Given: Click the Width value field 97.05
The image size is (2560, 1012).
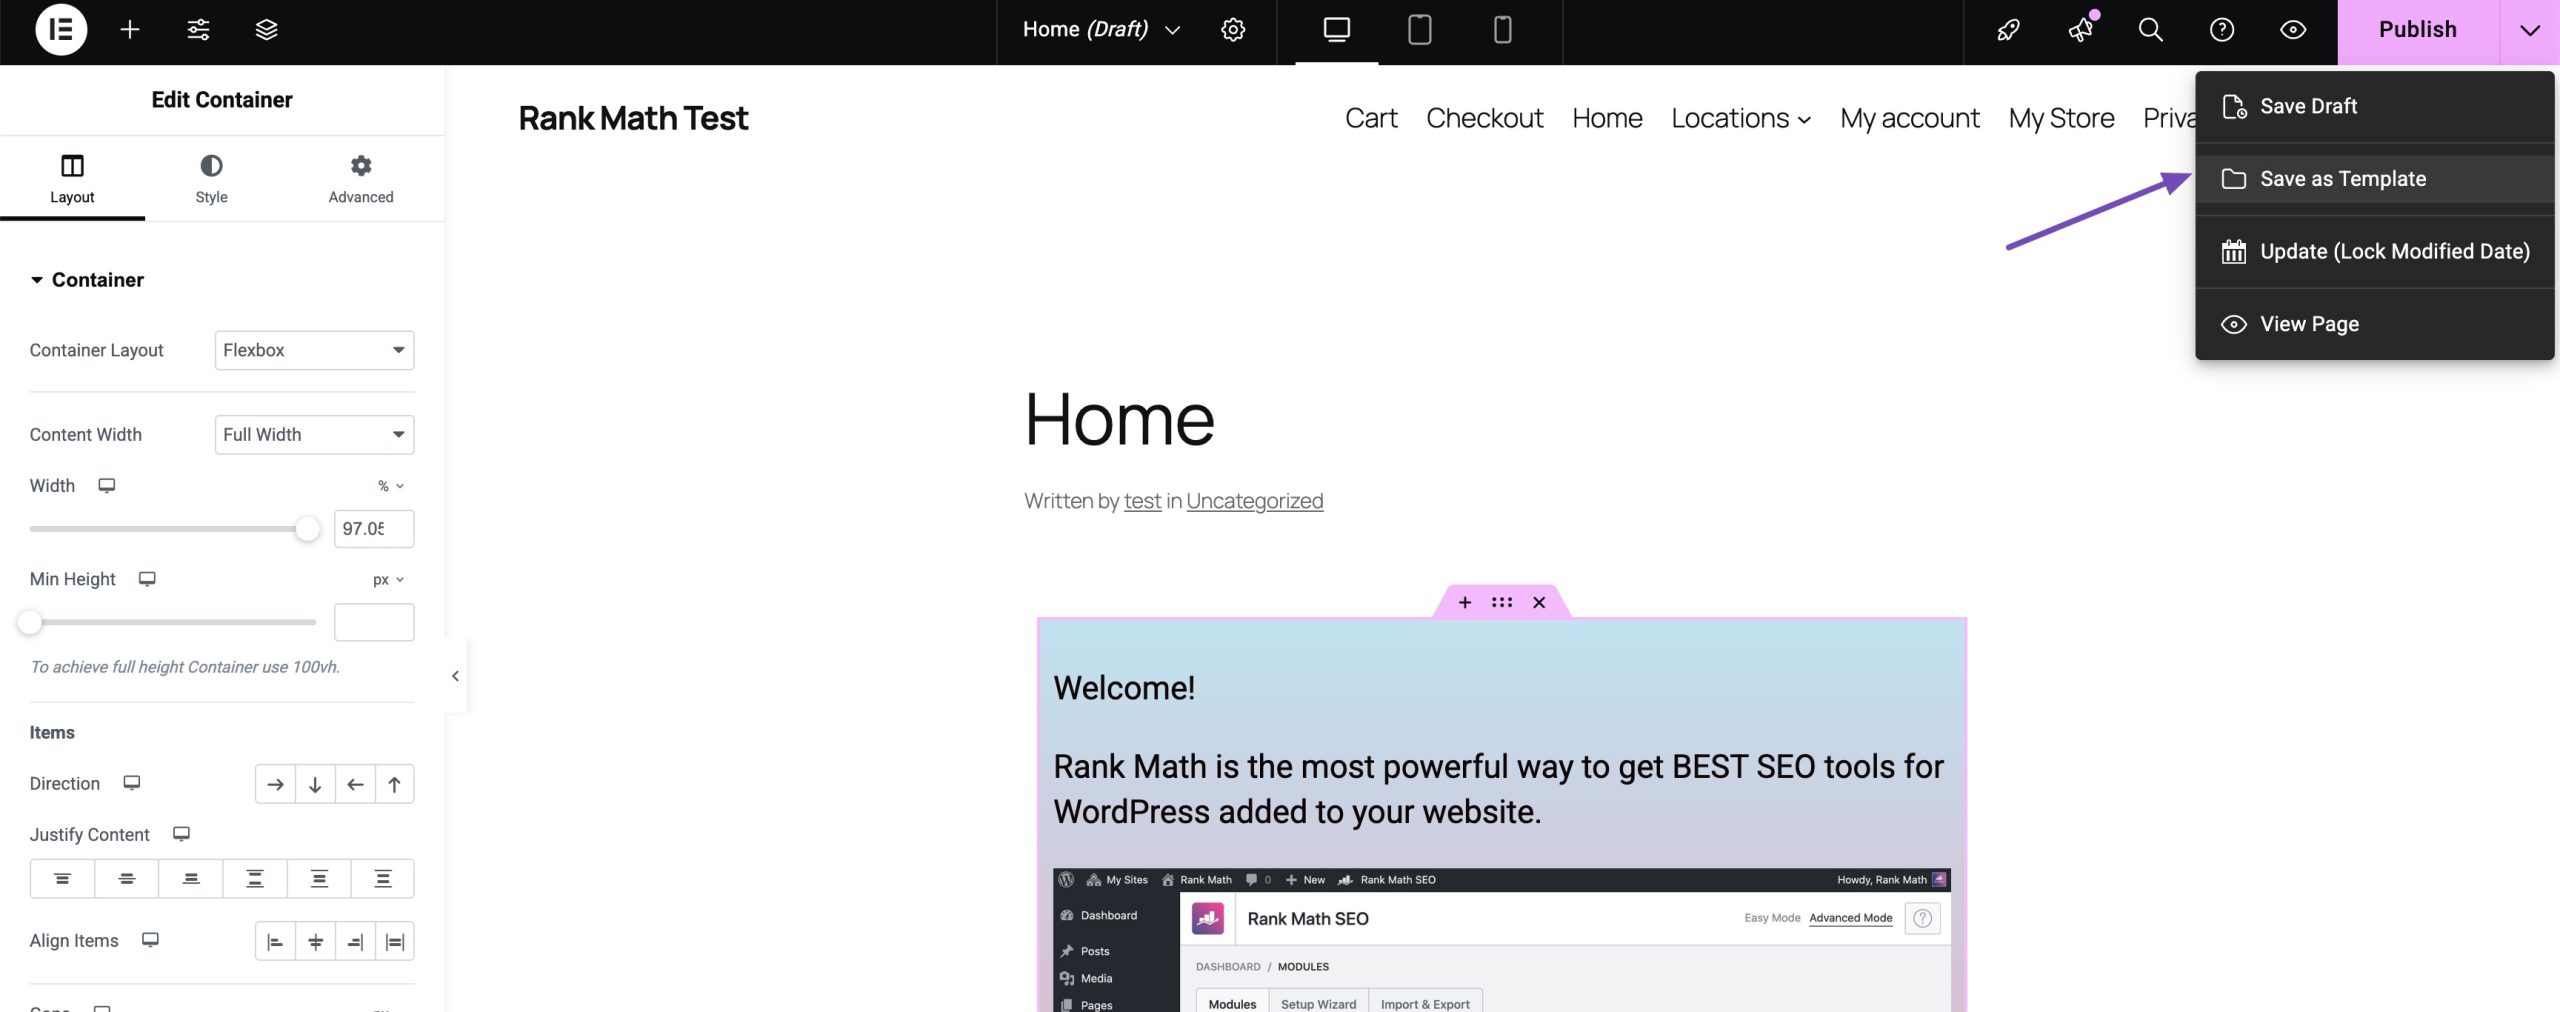Looking at the screenshot, I should 374,529.
